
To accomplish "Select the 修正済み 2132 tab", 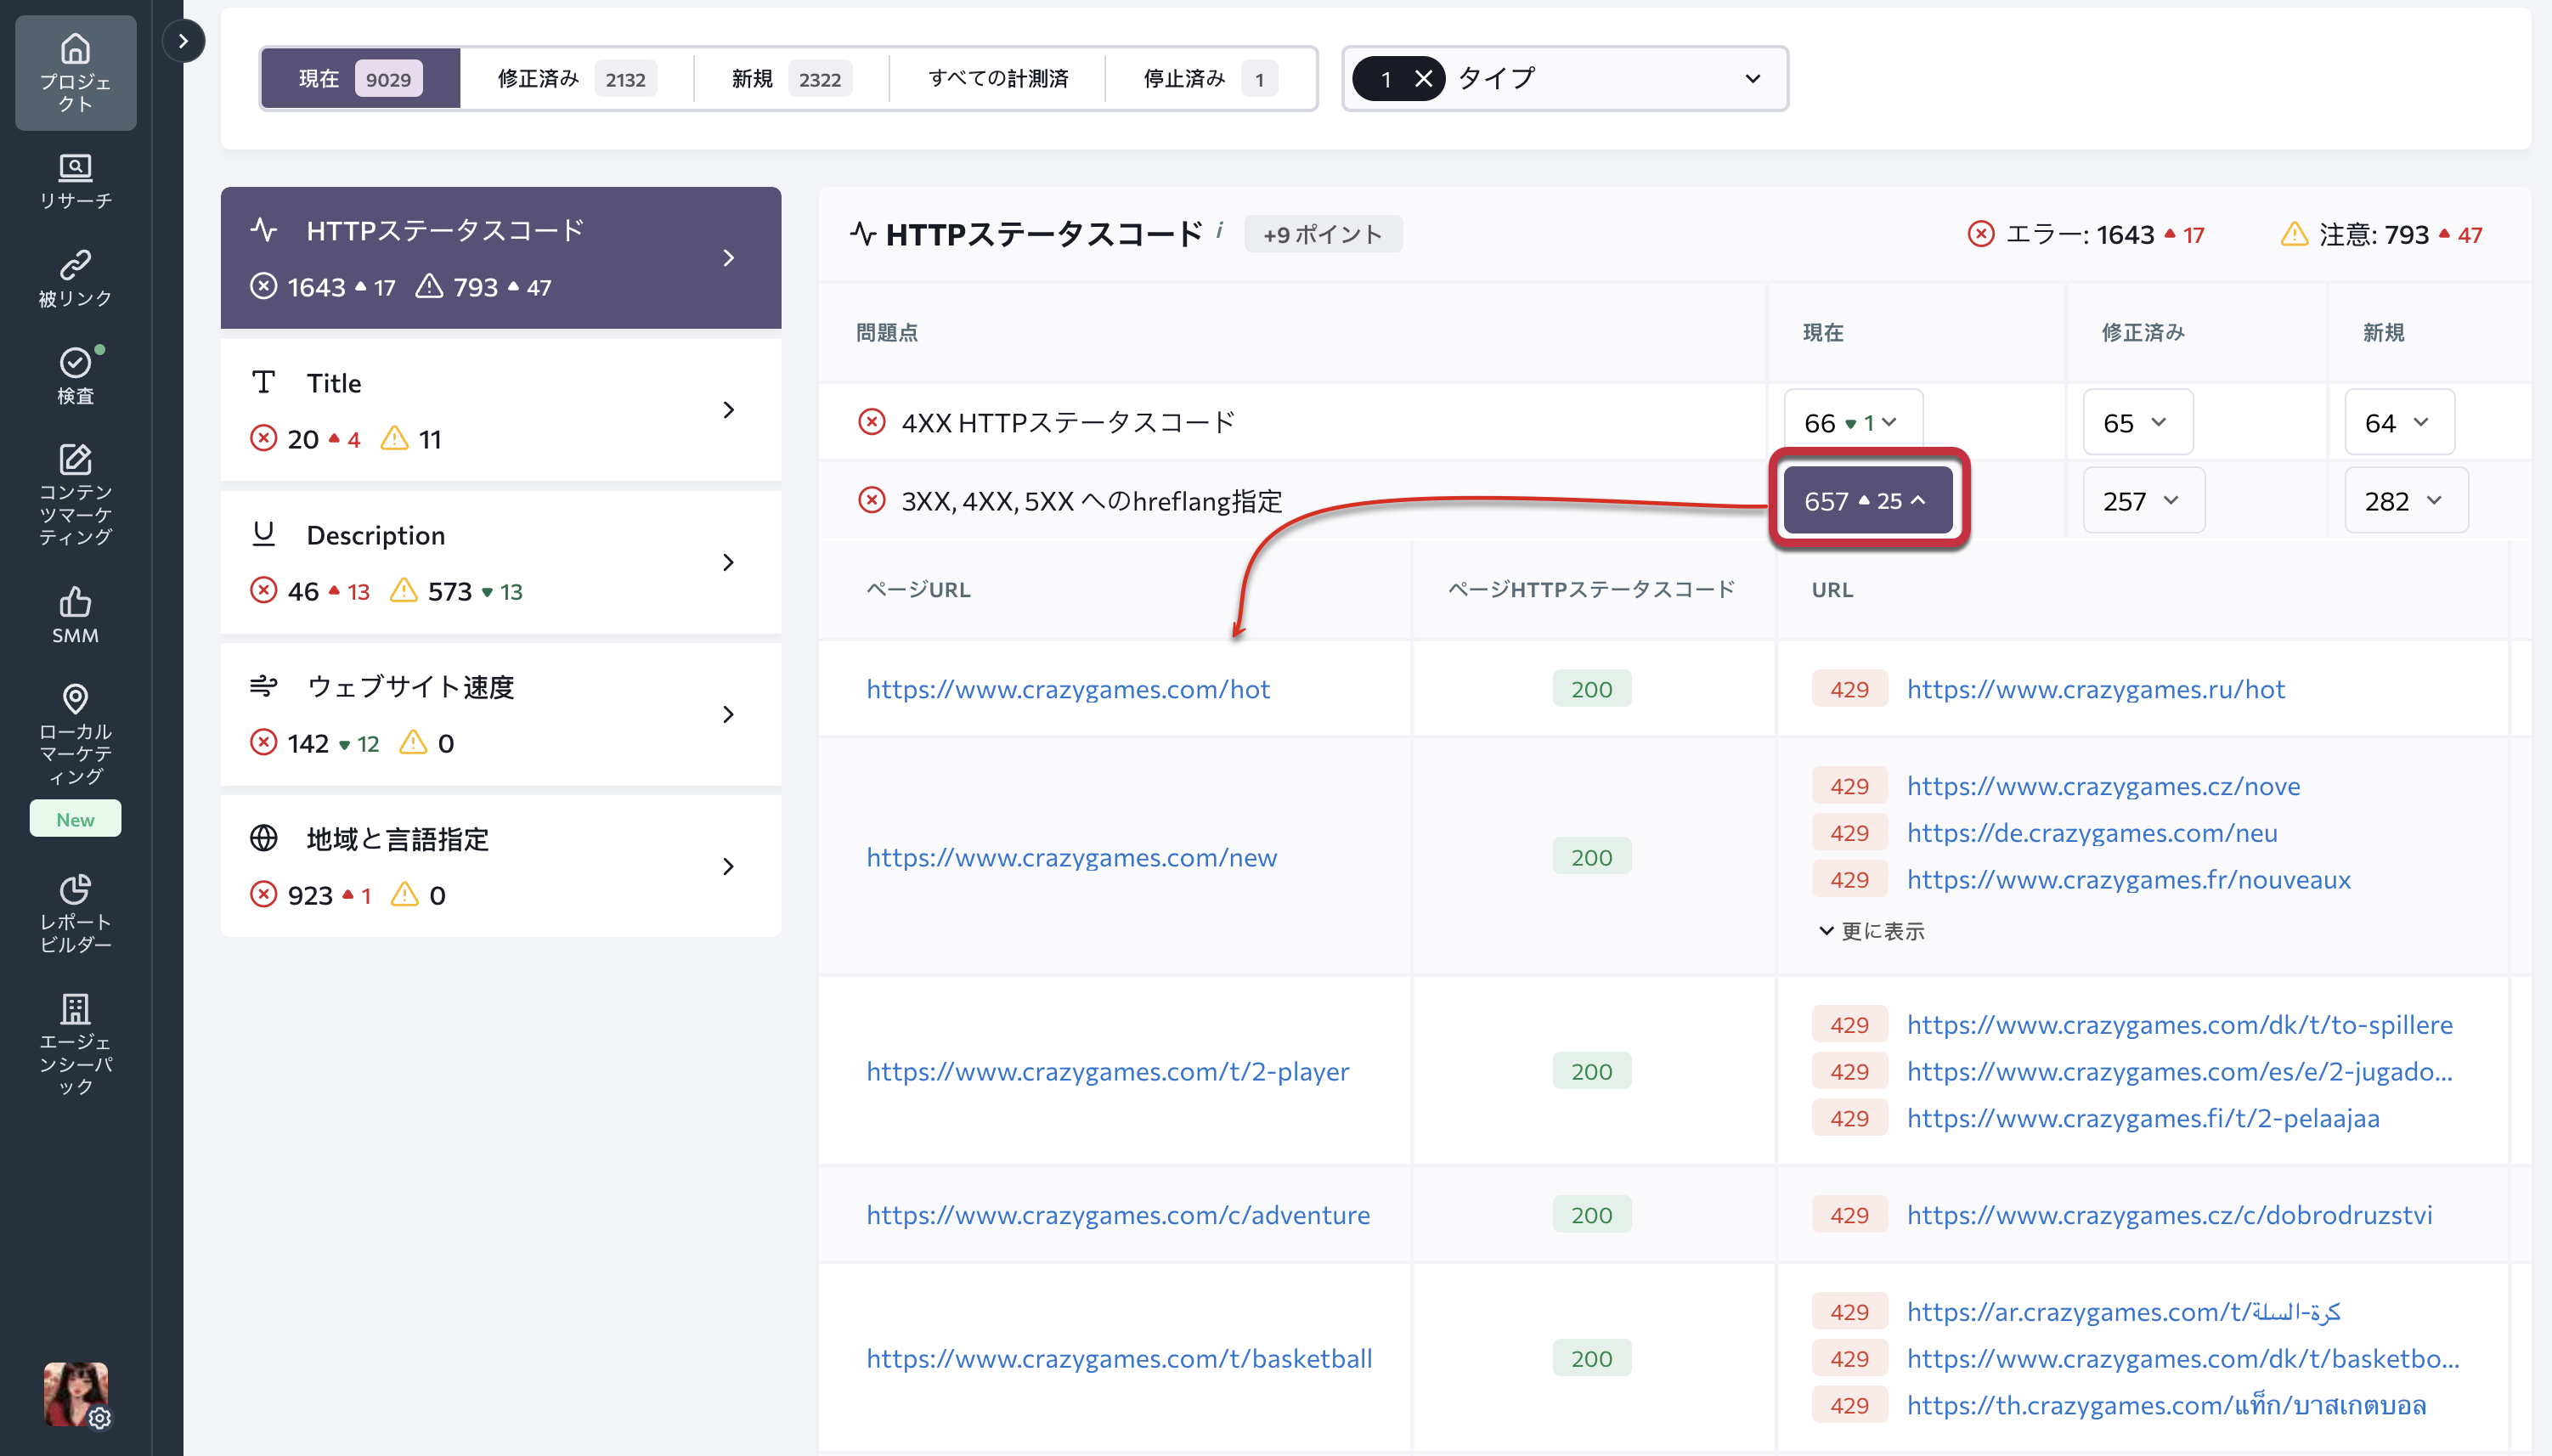I will 577,79.
